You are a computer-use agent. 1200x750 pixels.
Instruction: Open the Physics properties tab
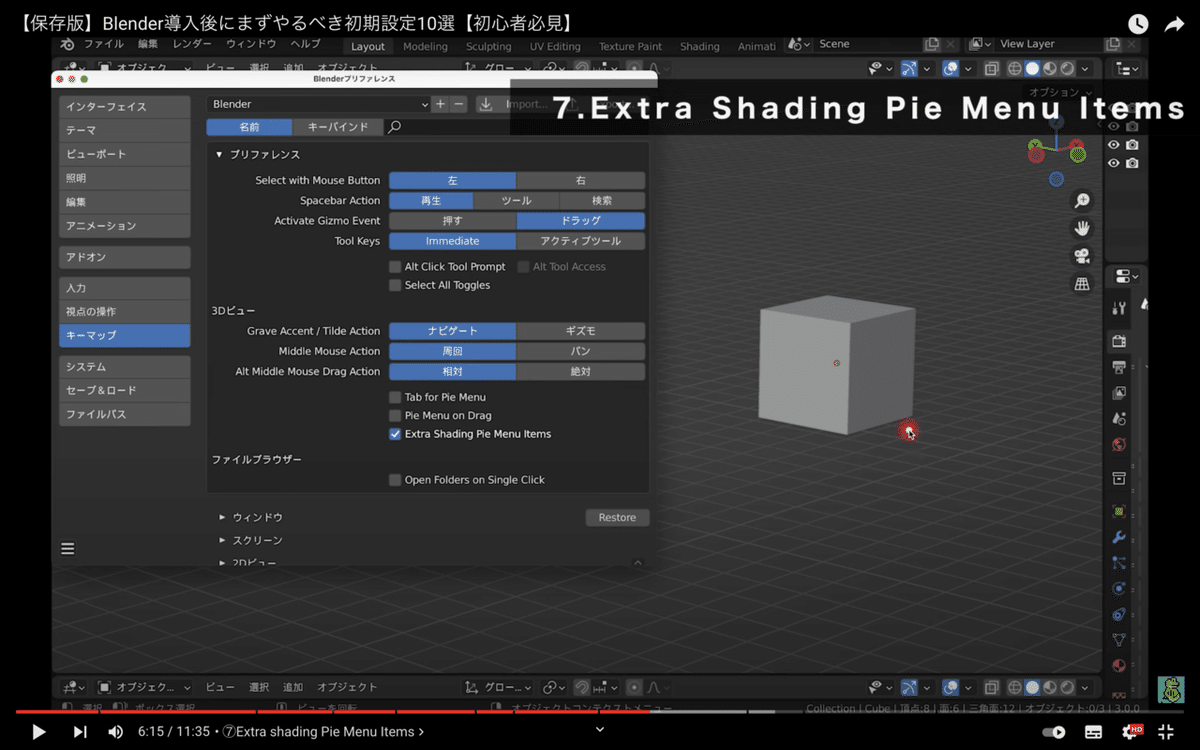pos(1119,588)
